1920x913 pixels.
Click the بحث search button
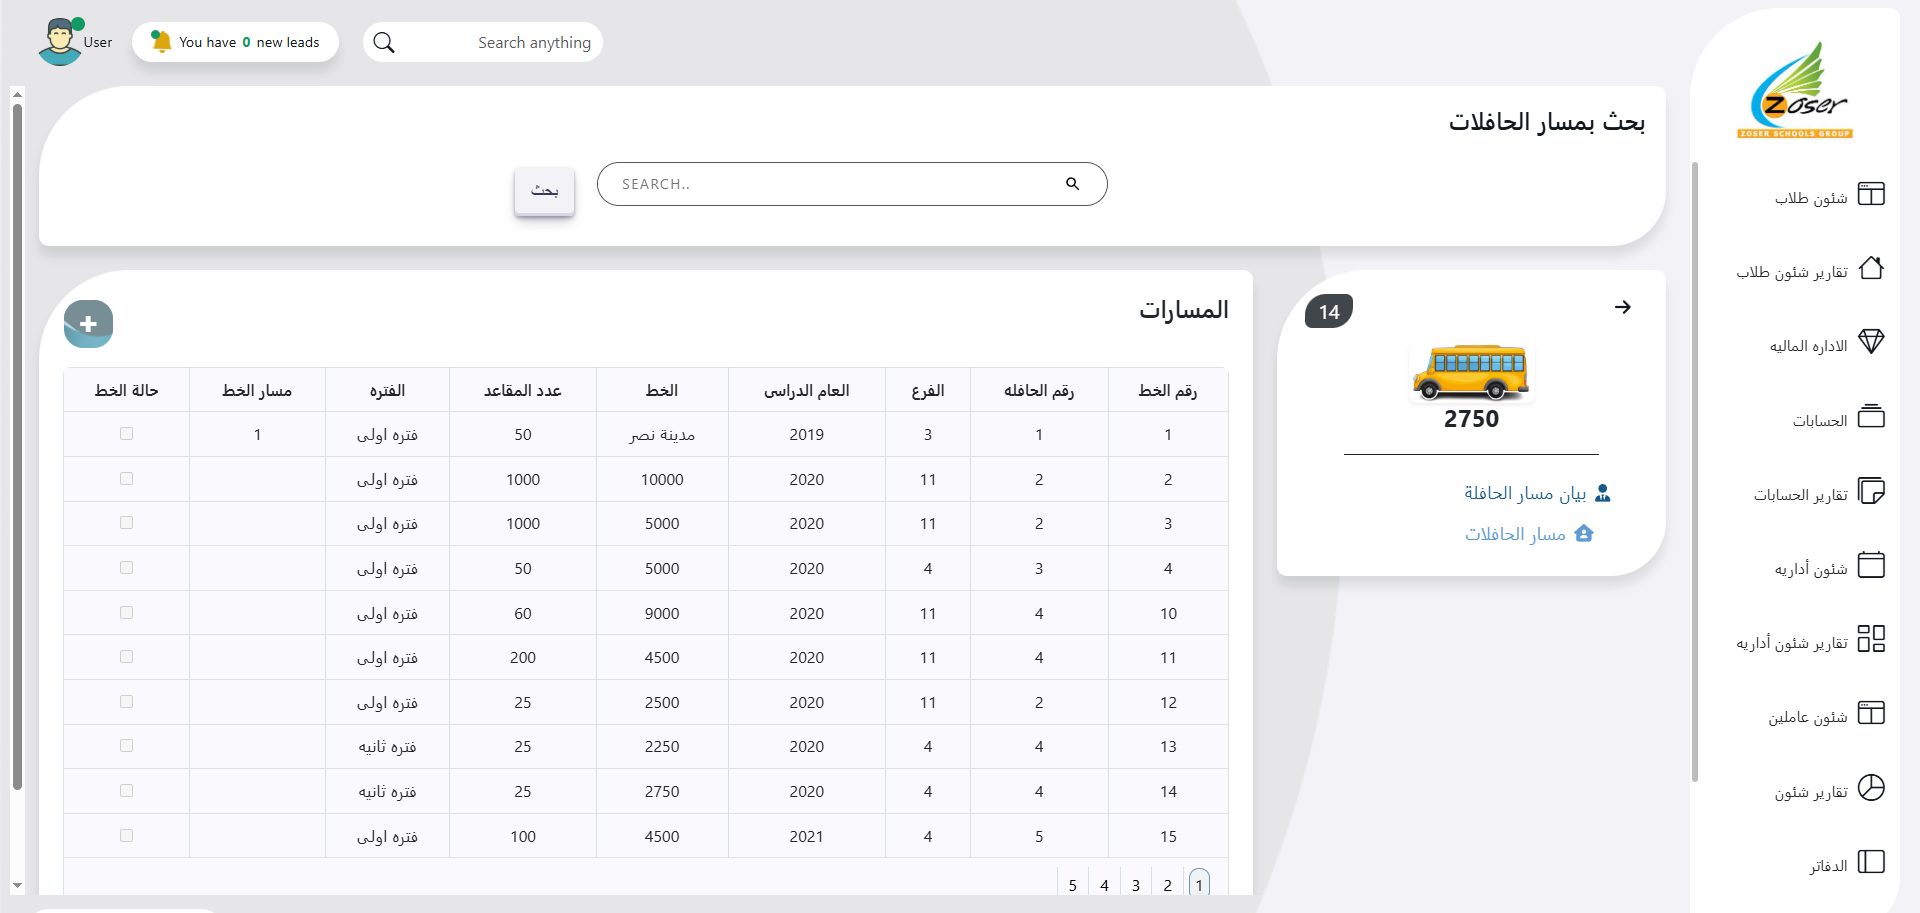tap(544, 190)
